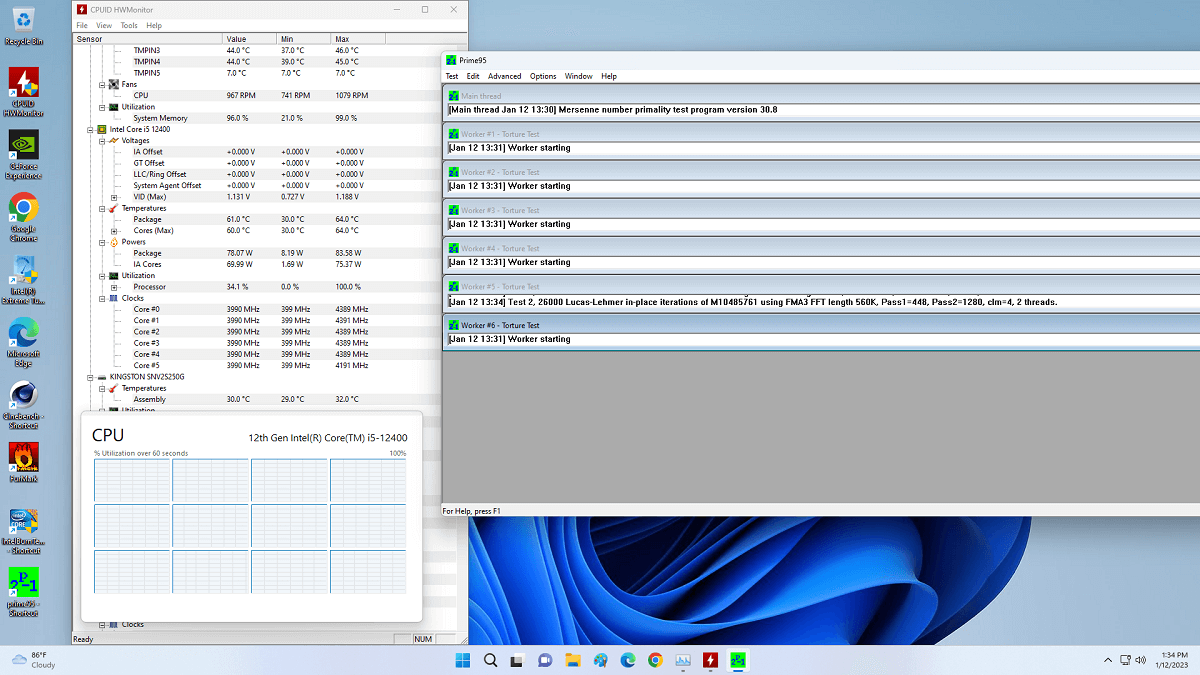Viewport: 1200px width, 675px height.
Task: Open the weather widget showing 86°F
Action: [x=32, y=660]
